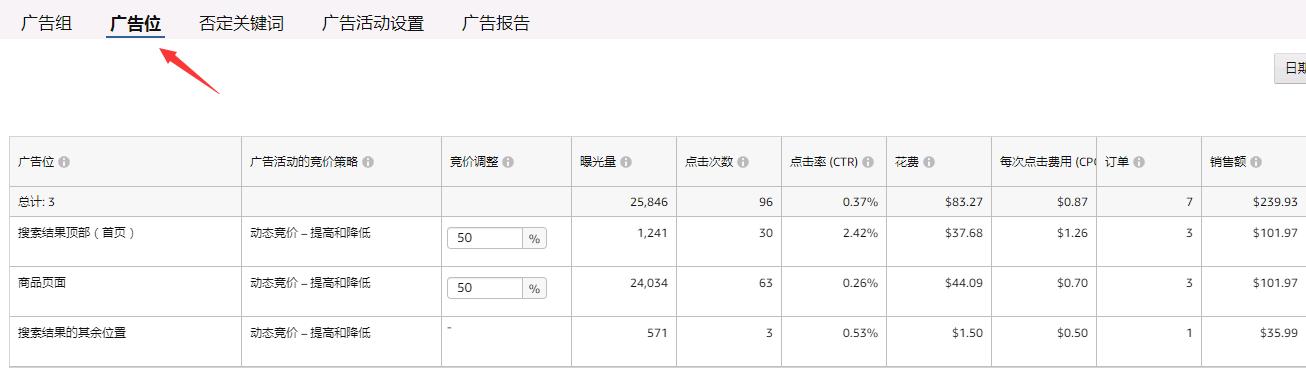Click info icon beside 广告活动的竞价策略
Screen dimensions: 1306x373
[x=368, y=162]
